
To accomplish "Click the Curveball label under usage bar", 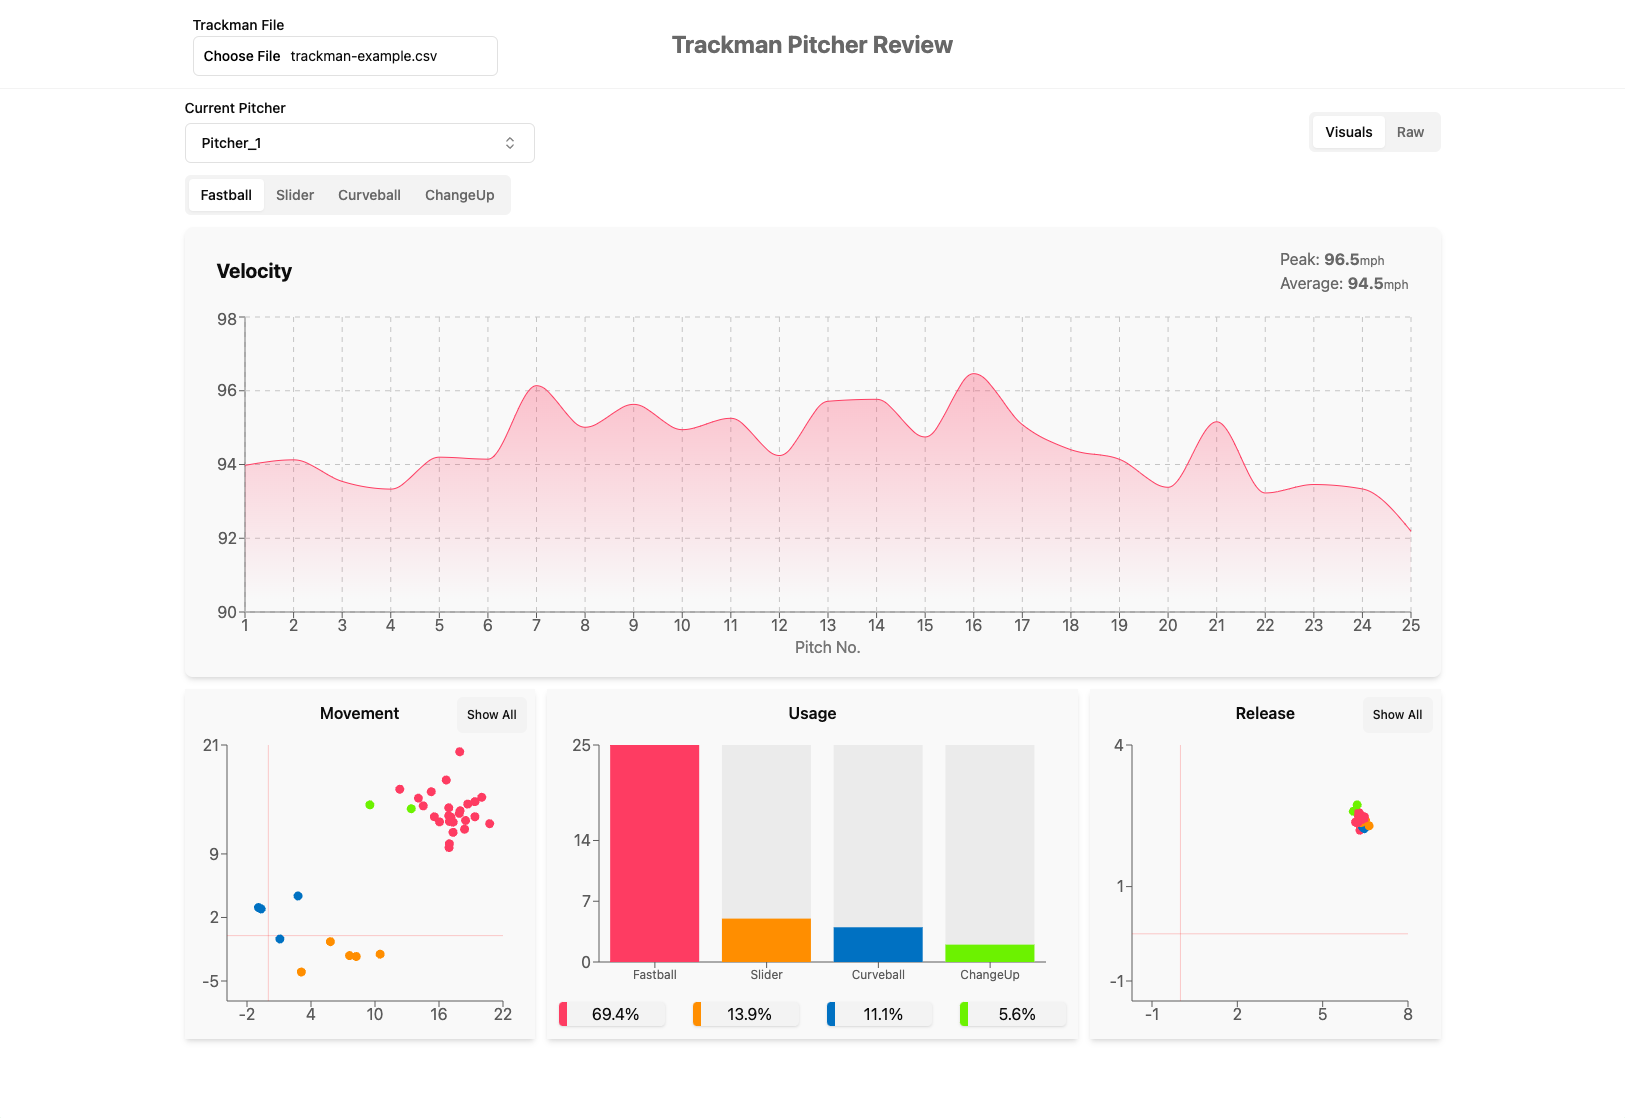I will pos(878,975).
